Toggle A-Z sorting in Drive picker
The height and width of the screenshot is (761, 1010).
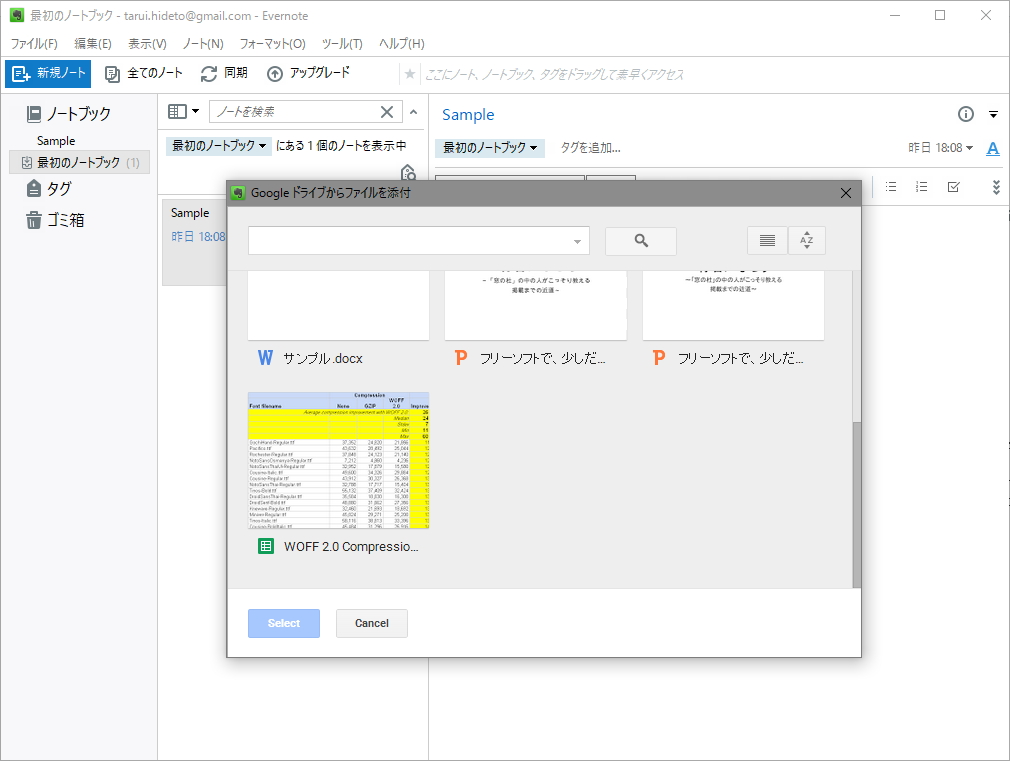pyautogui.click(x=807, y=240)
